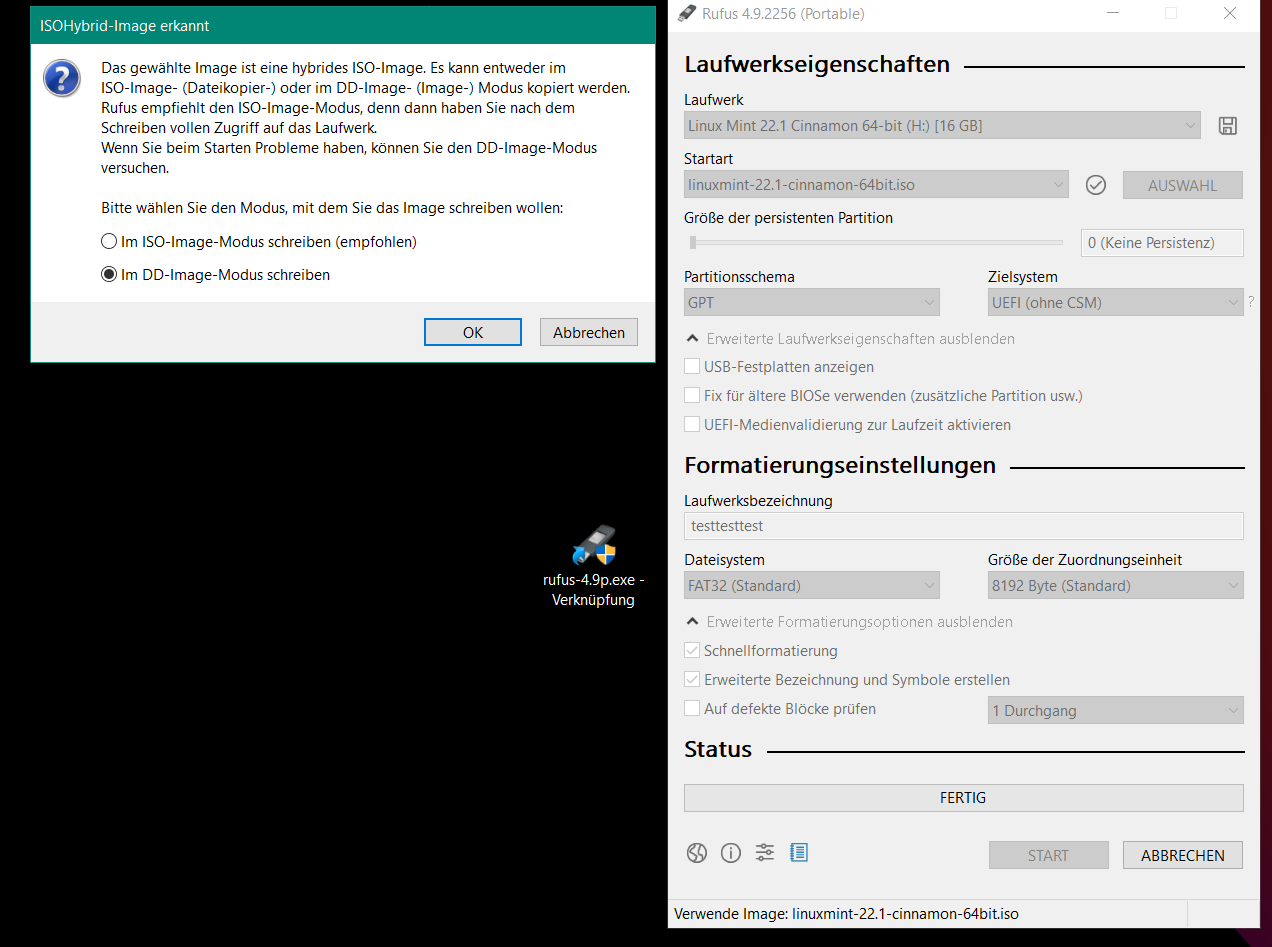Open the Partitionsschema GPT dropdown
The image size is (1272, 947).
point(812,302)
